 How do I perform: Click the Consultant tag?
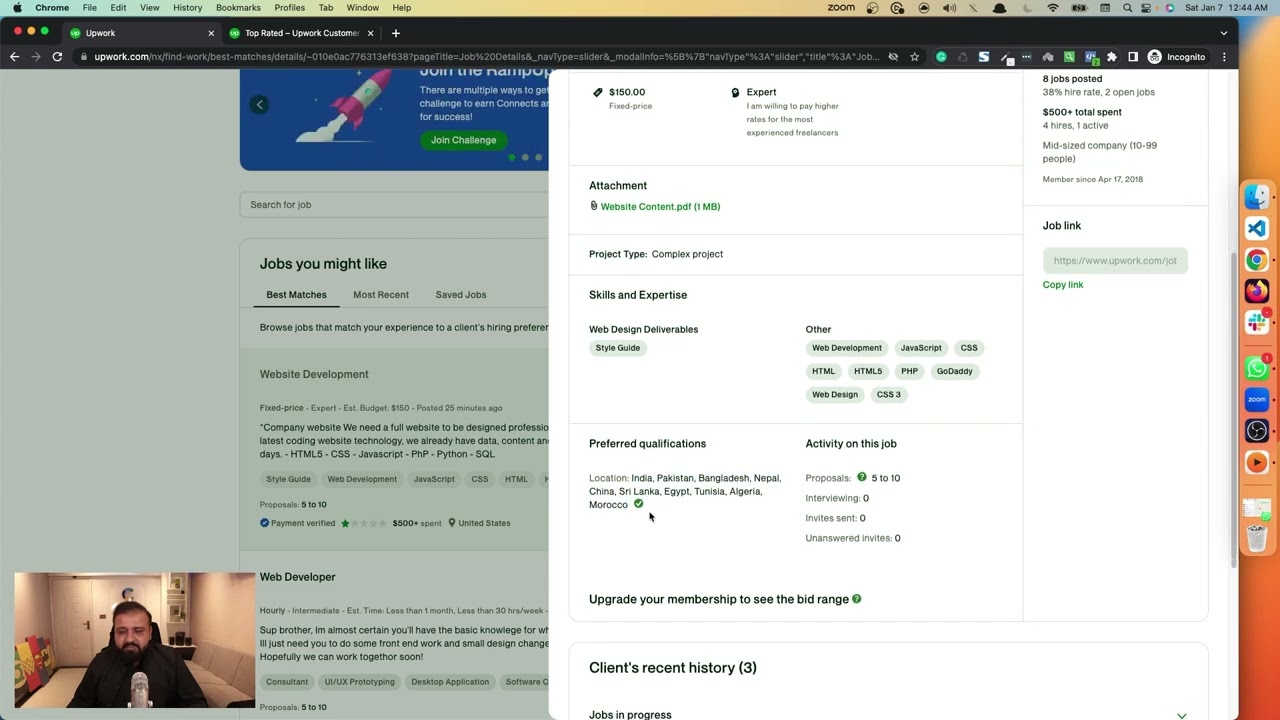287,682
